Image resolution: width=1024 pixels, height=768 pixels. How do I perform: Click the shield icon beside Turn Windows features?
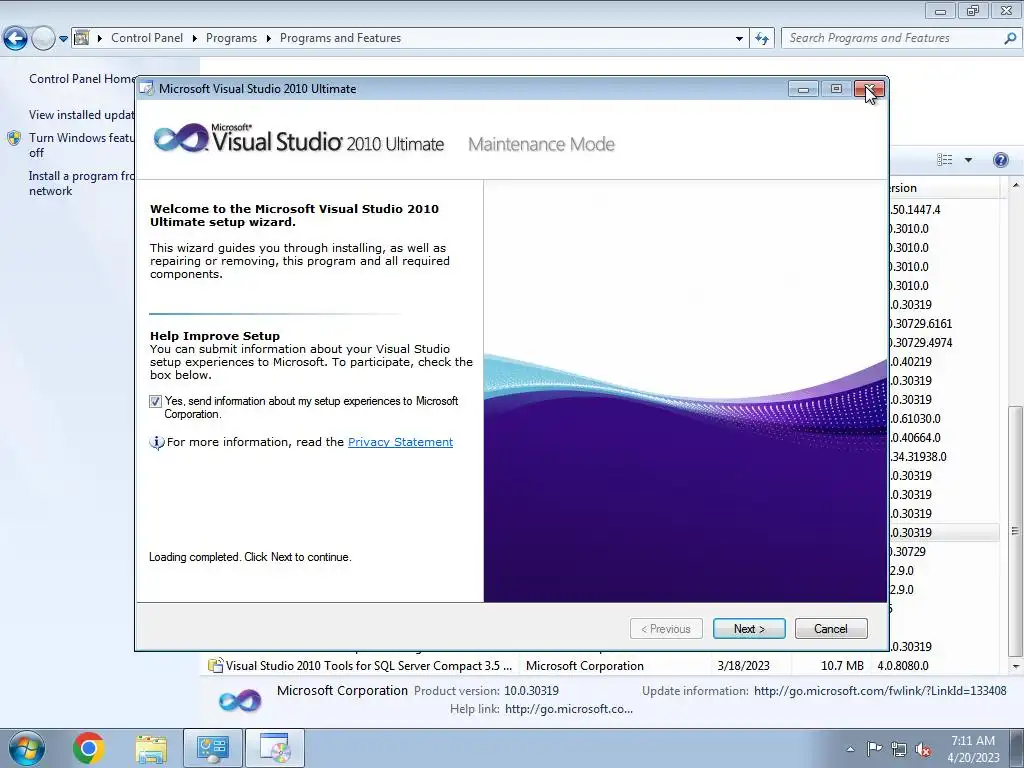point(14,138)
